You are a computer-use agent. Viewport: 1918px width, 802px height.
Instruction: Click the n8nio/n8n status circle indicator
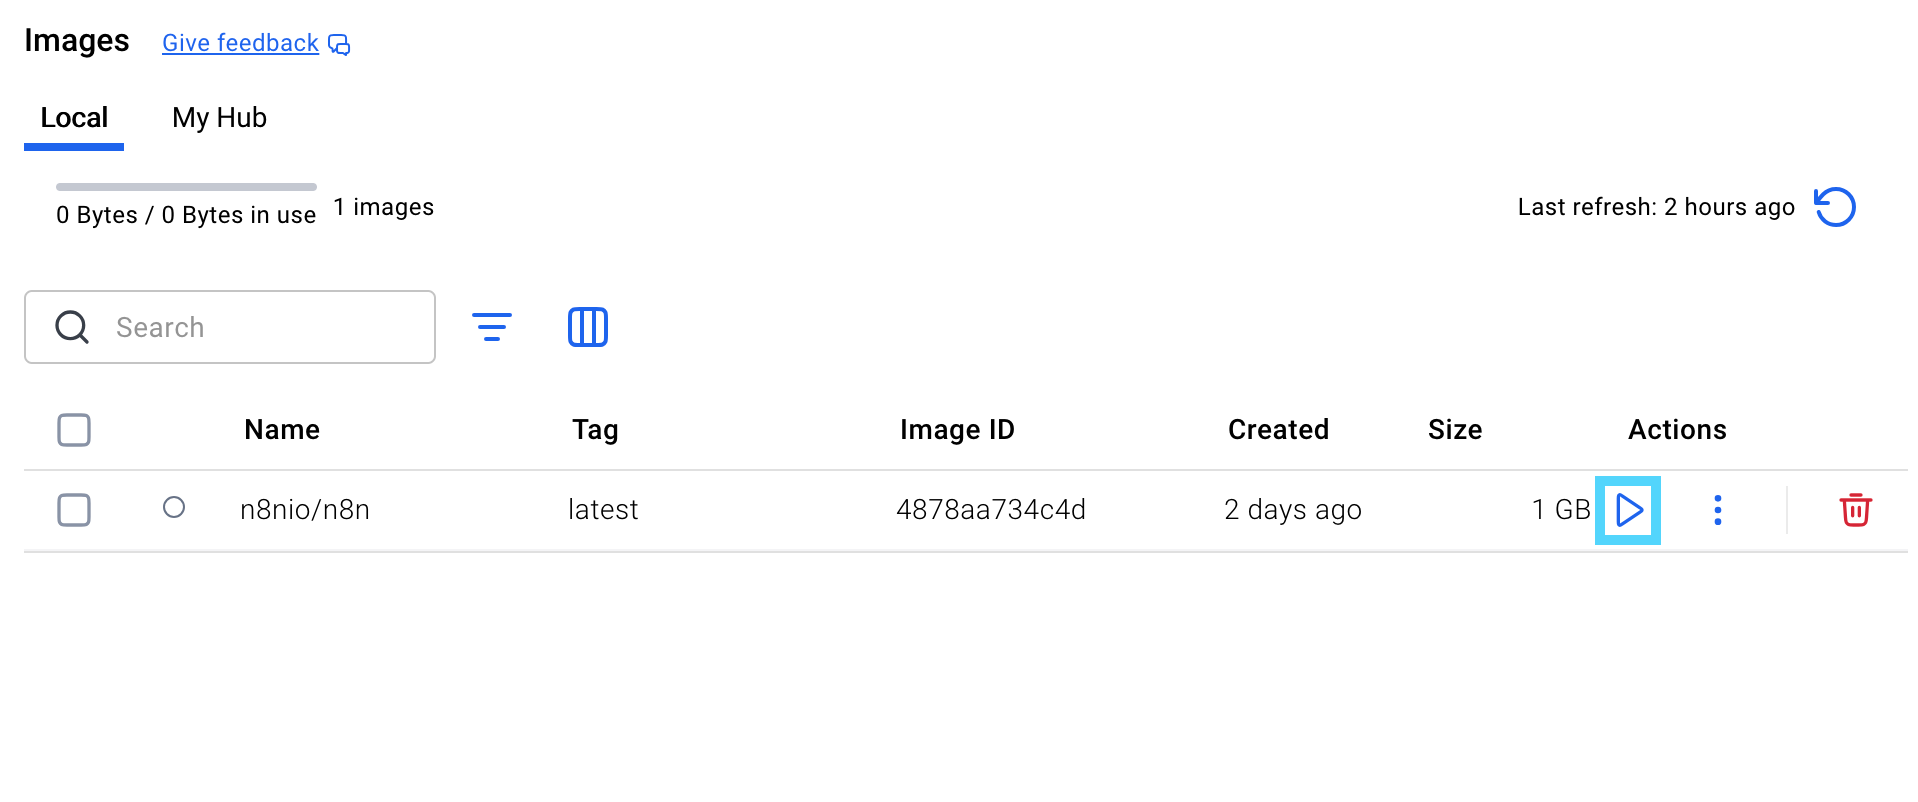pyautogui.click(x=174, y=508)
